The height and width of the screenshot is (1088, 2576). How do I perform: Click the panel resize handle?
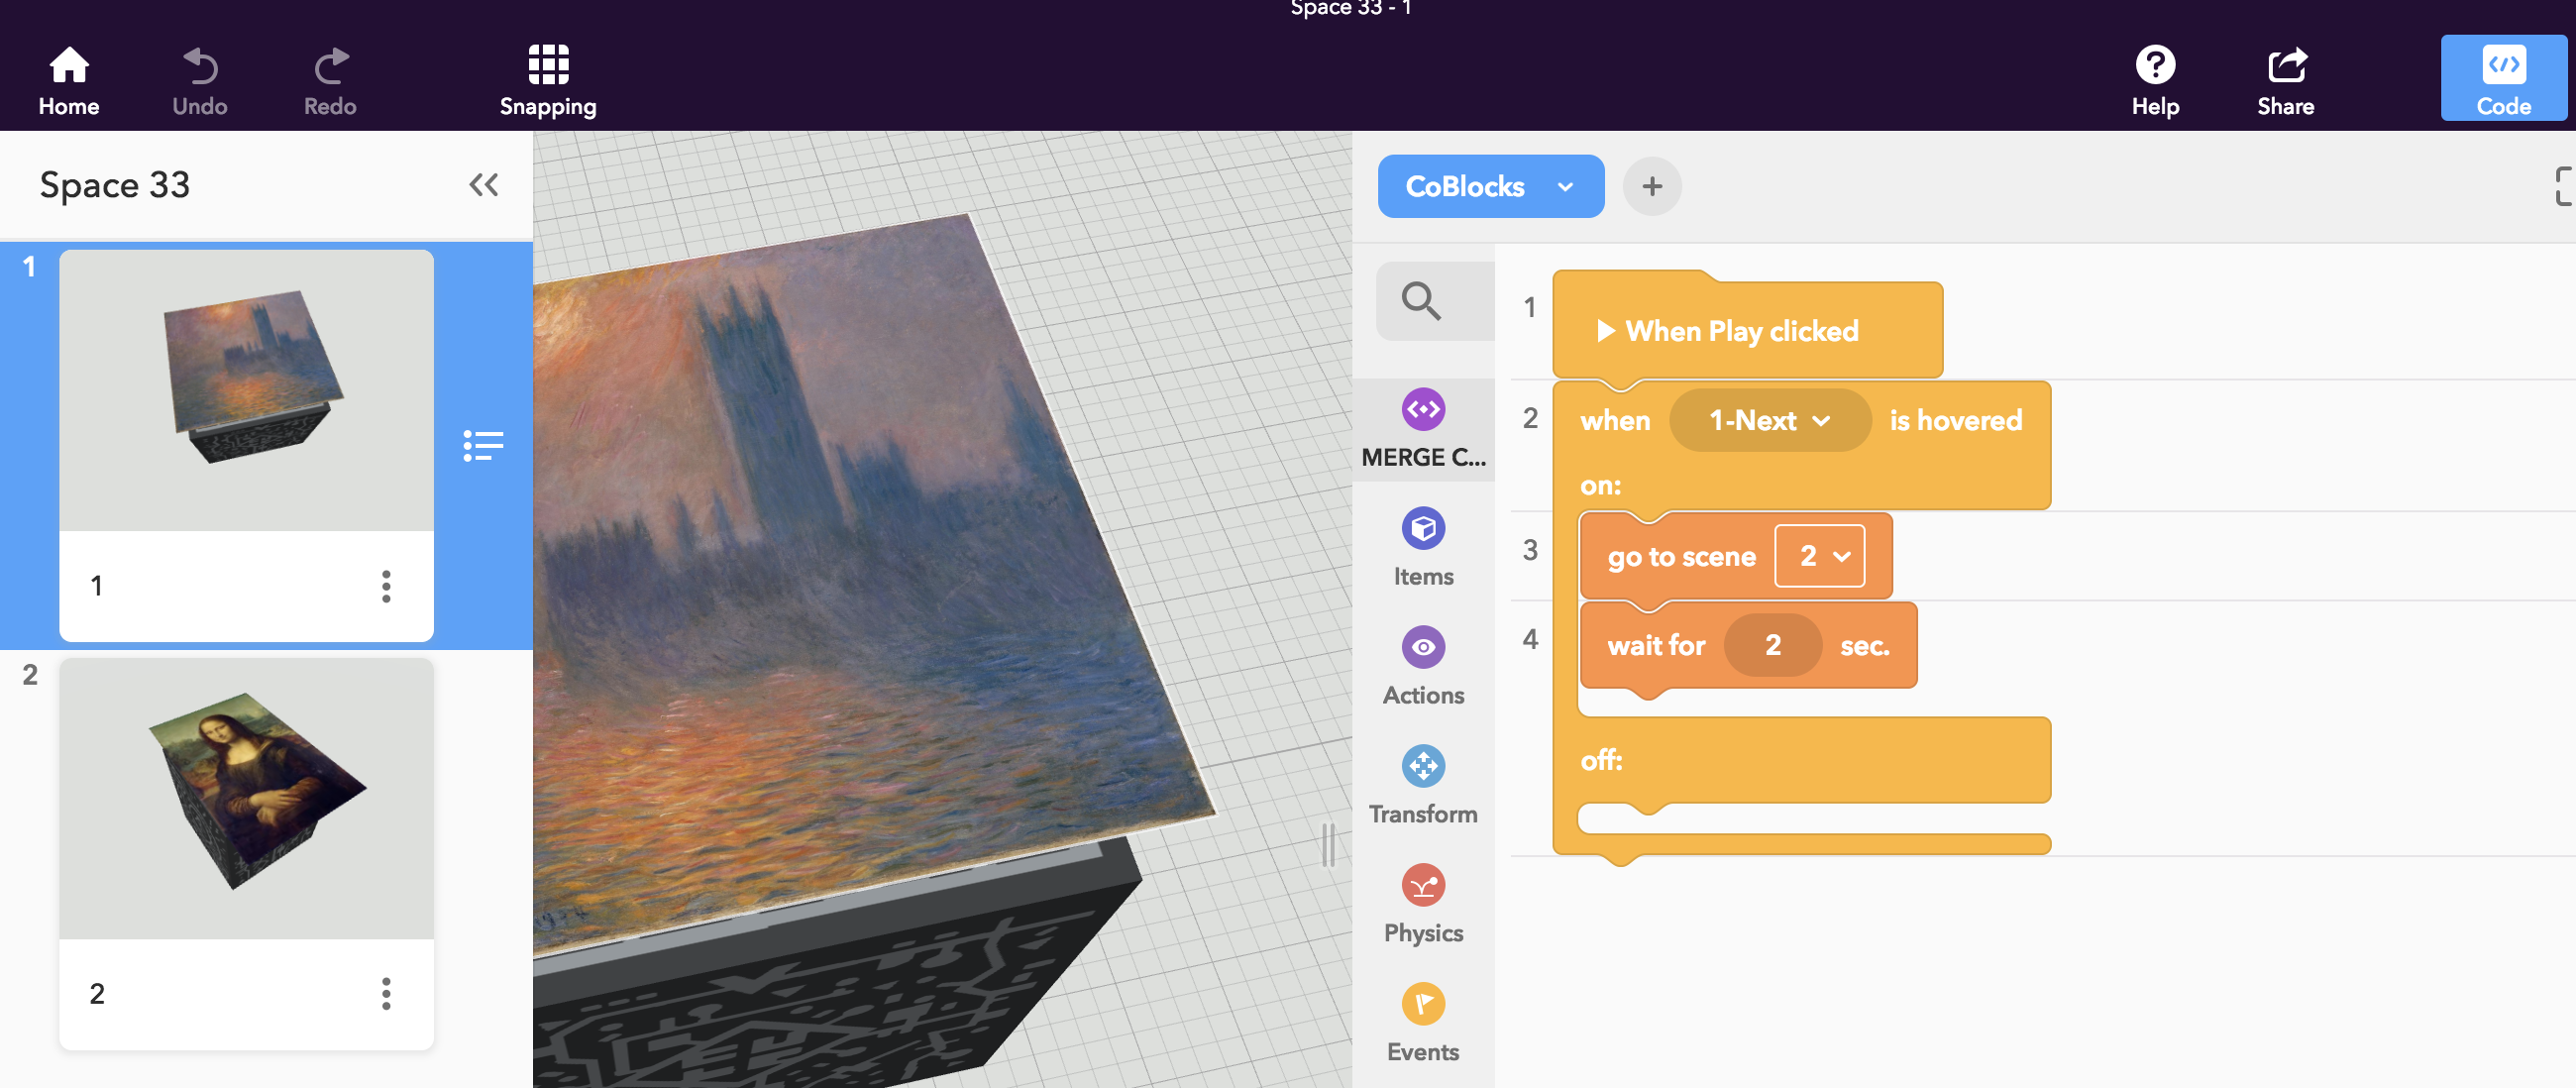(x=1328, y=845)
